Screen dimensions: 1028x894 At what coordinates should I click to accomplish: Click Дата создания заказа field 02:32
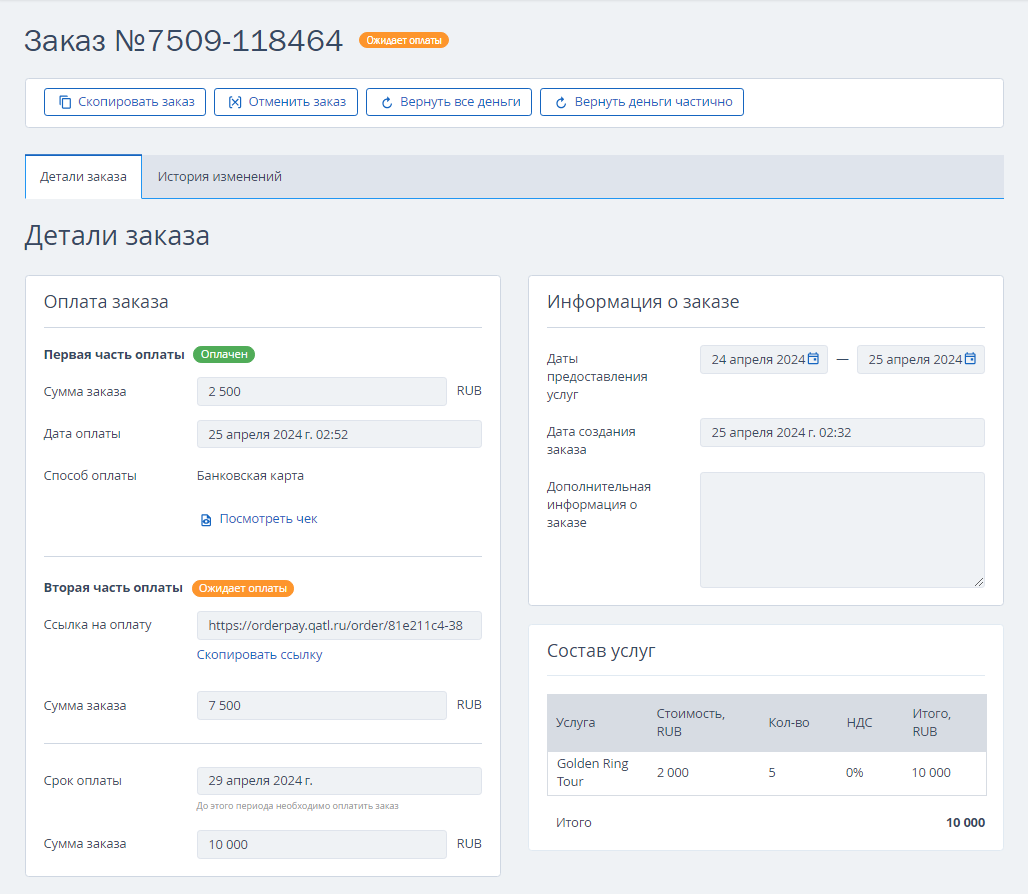842,433
